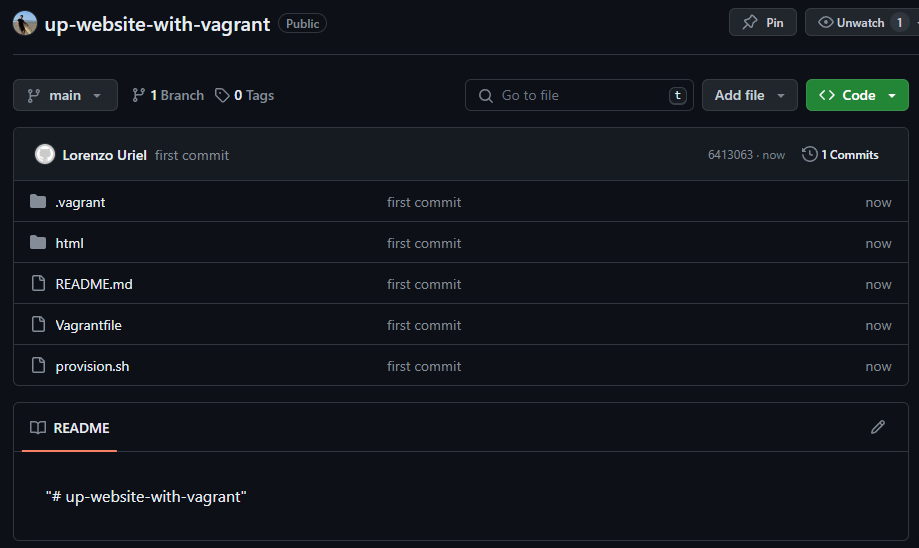The width and height of the screenshot is (919, 548).
Task: Click the tag icon next to 0 Tags
Action: (x=222, y=95)
